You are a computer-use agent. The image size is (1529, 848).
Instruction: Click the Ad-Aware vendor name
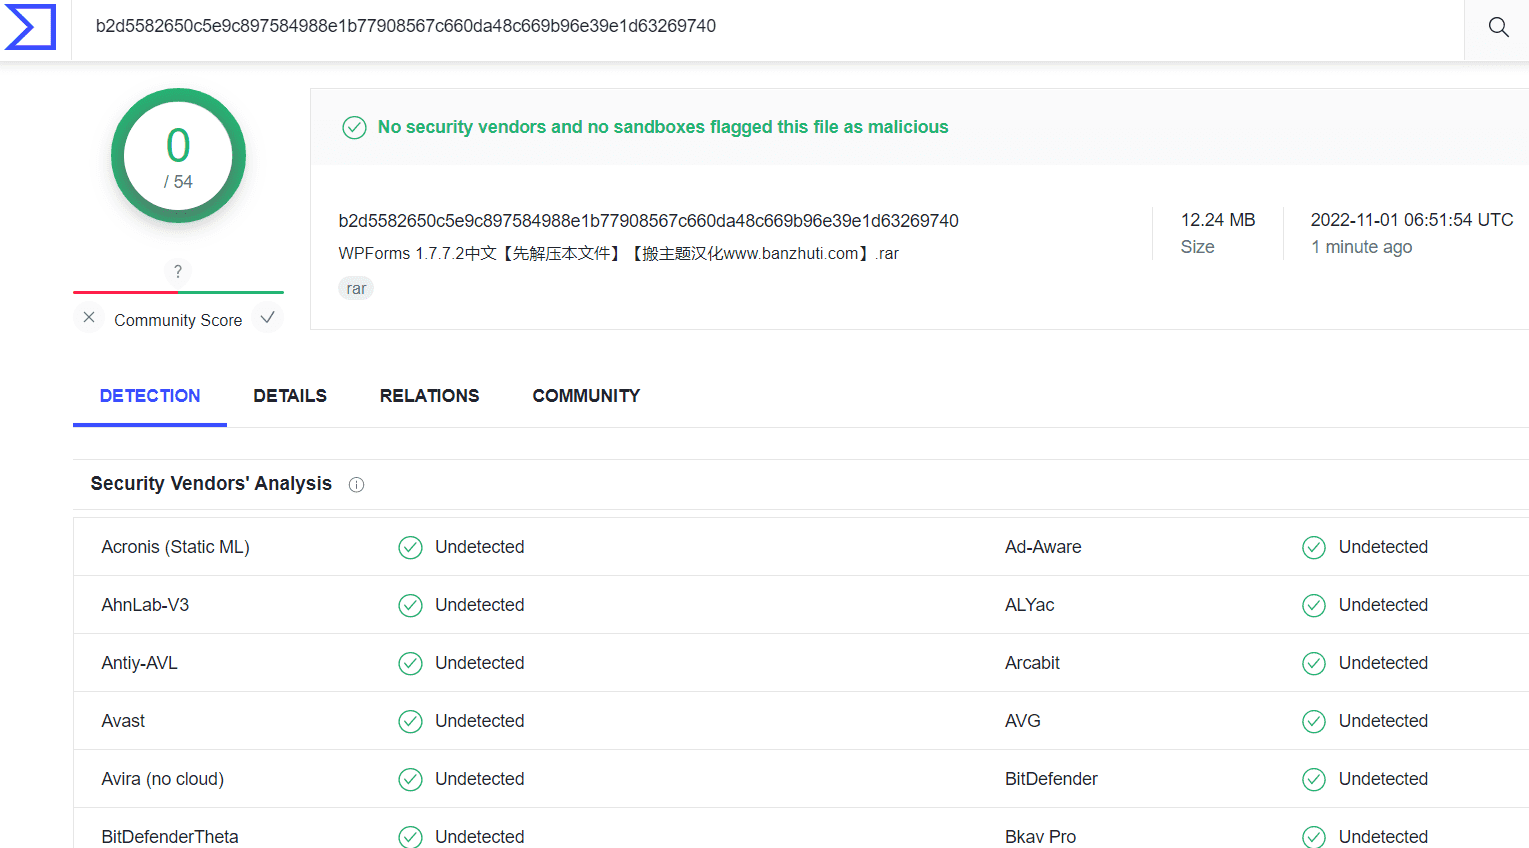[x=1043, y=547]
